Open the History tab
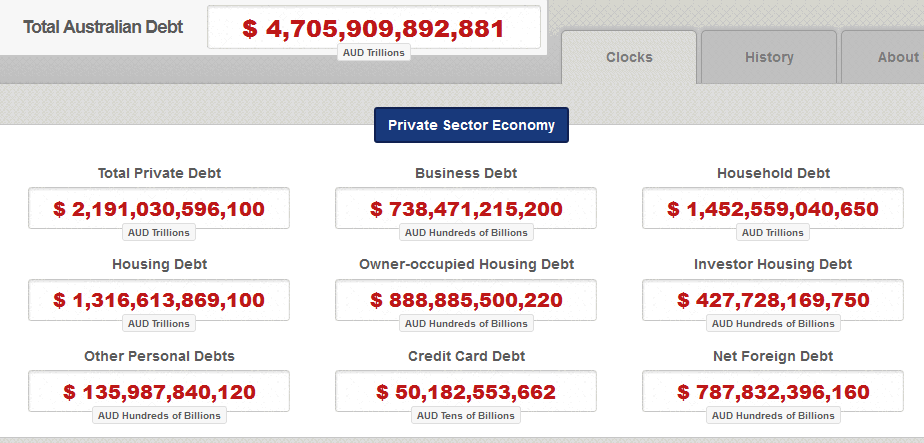The height and width of the screenshot is (443, 924). pos(769,57)
